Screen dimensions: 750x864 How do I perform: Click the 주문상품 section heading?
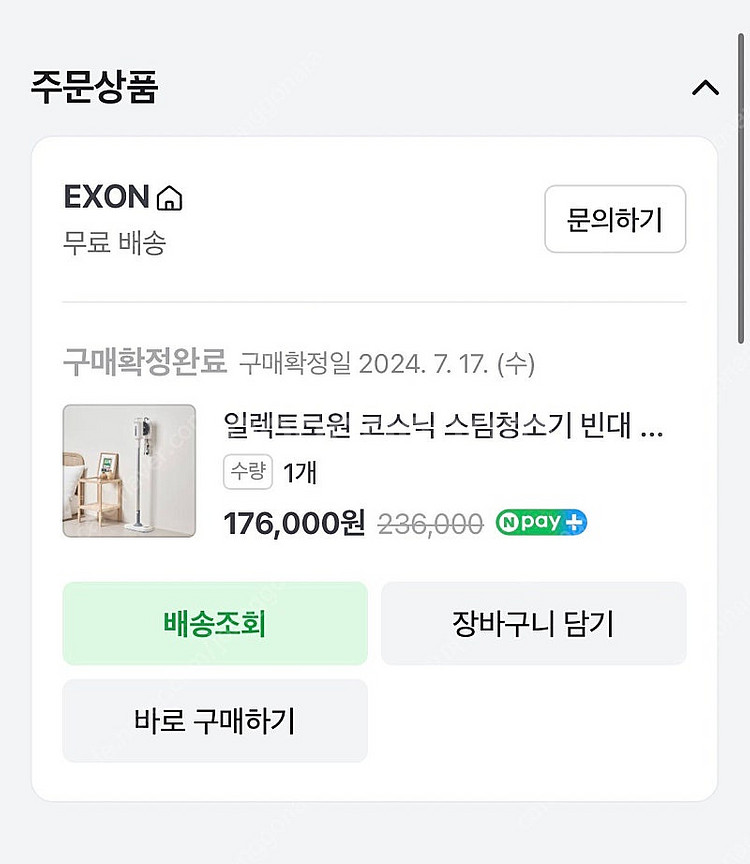point(94,87)
